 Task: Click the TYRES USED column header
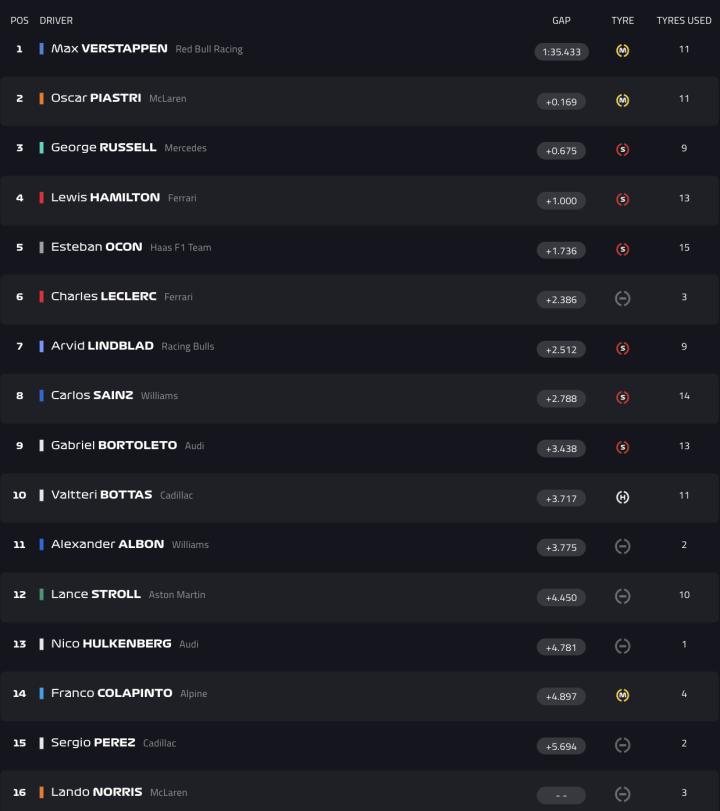684,20
